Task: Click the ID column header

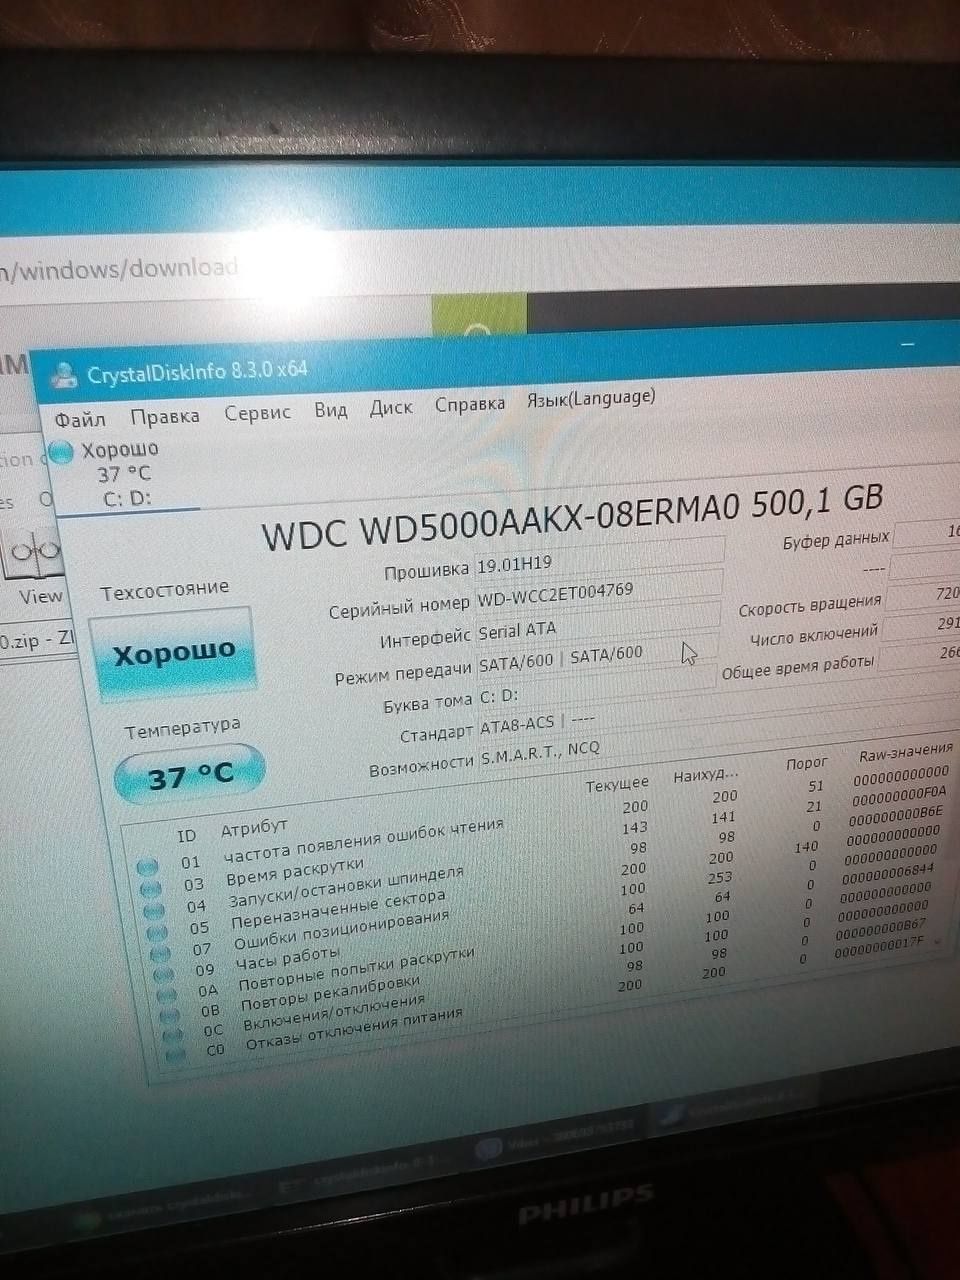Action: (x=185, y=836)
